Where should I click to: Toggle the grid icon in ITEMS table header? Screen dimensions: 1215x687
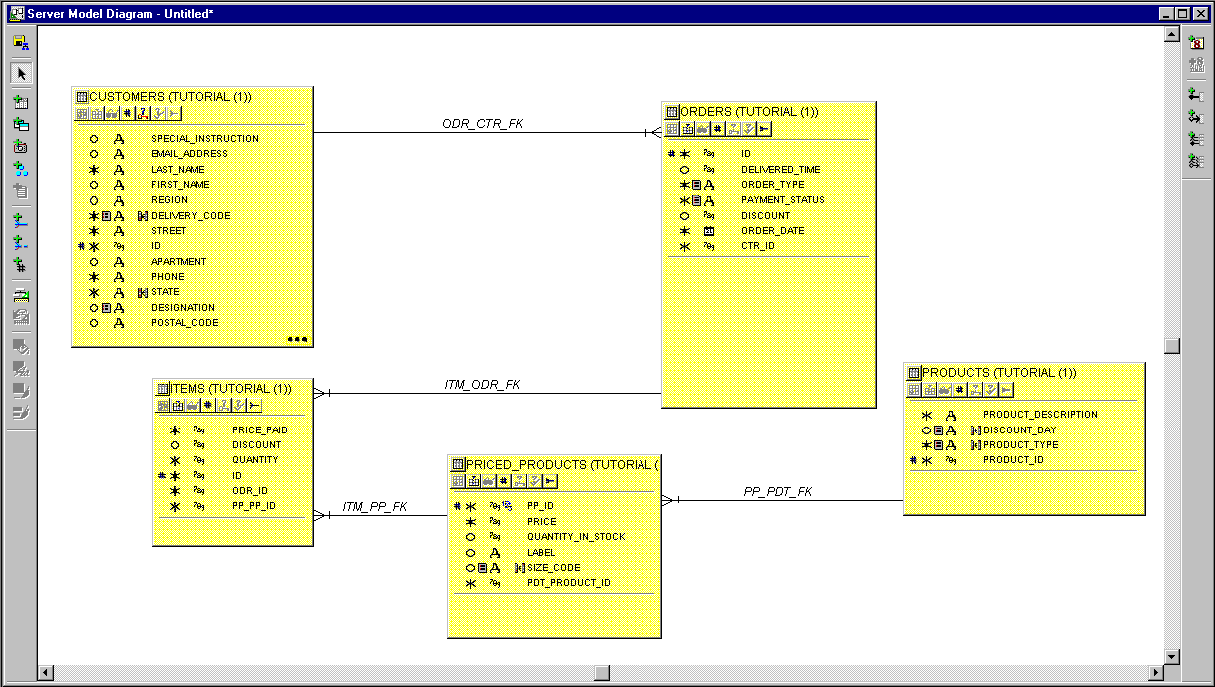point(162,405)
